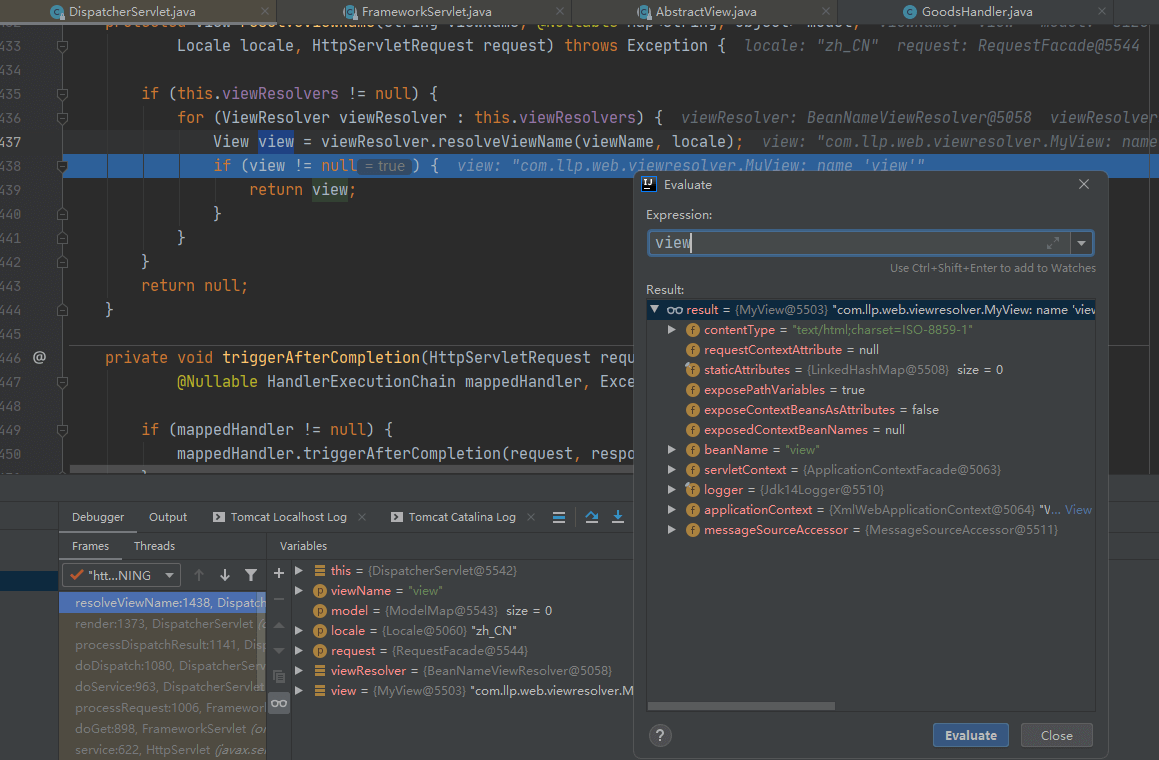Select the model variable row
The image size is (1159, 760).
coord(463,611)
